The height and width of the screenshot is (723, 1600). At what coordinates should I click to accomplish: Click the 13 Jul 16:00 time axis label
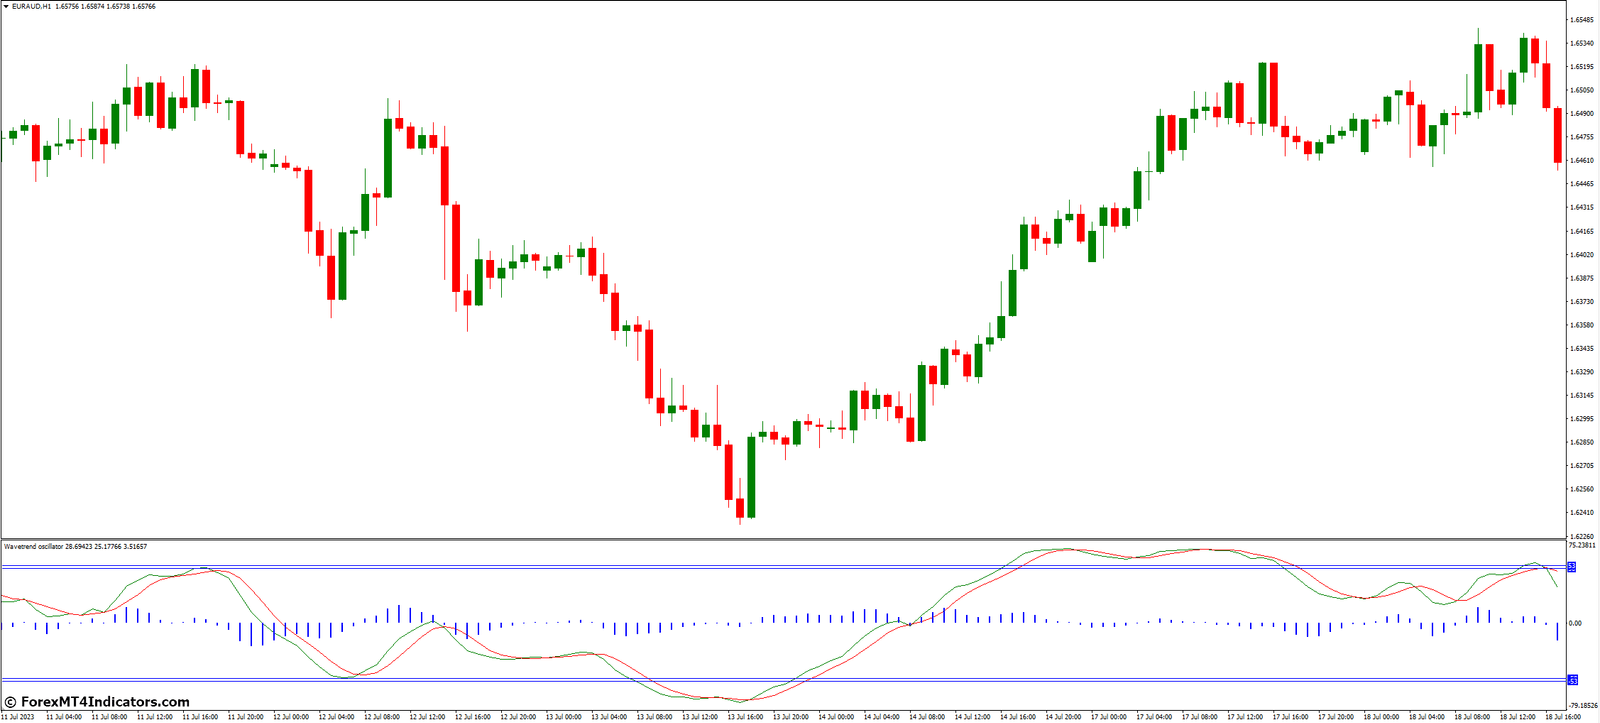(745, 717)
